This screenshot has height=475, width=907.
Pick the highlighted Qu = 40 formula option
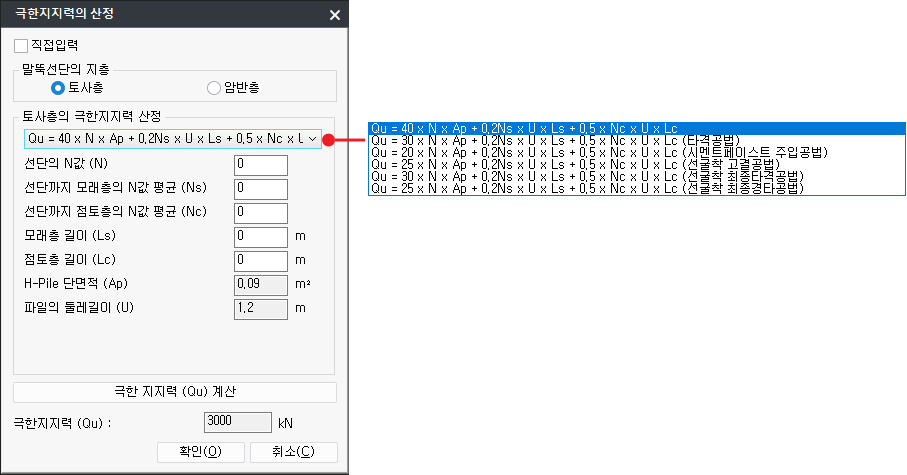(x=524, y=128)
